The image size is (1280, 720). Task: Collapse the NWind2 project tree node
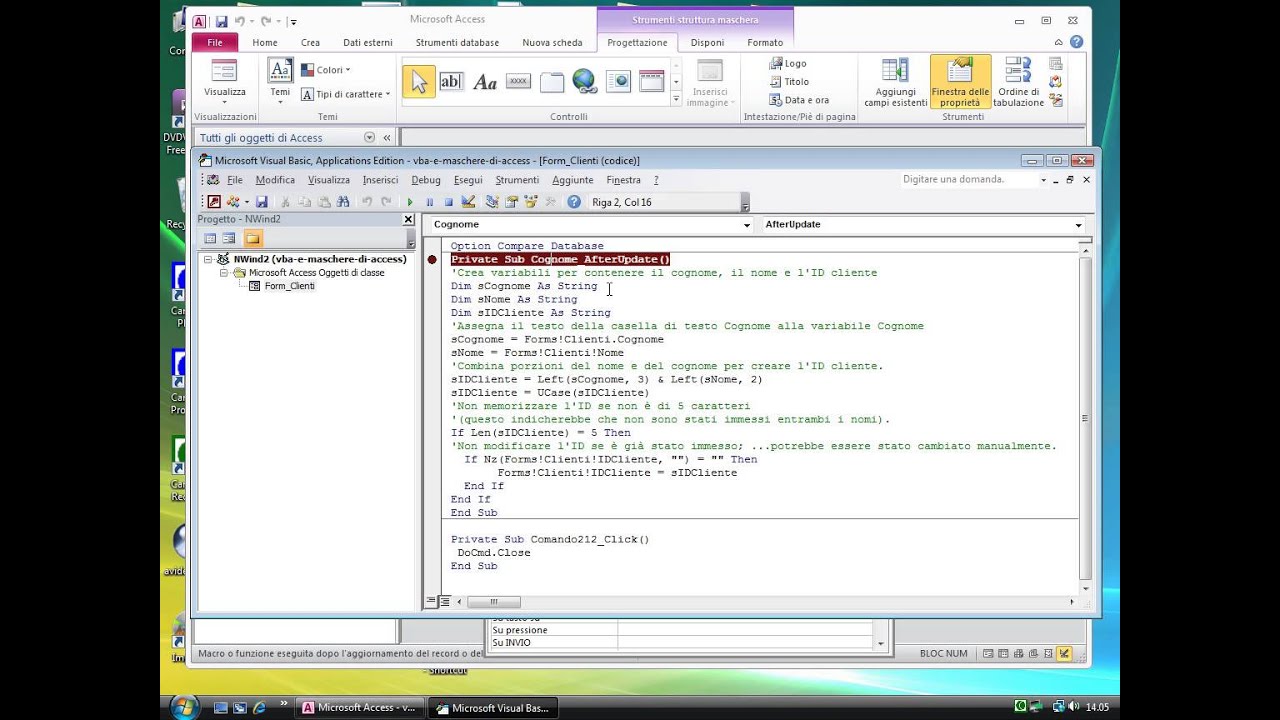pyautogui.click(x=208, y=259)
